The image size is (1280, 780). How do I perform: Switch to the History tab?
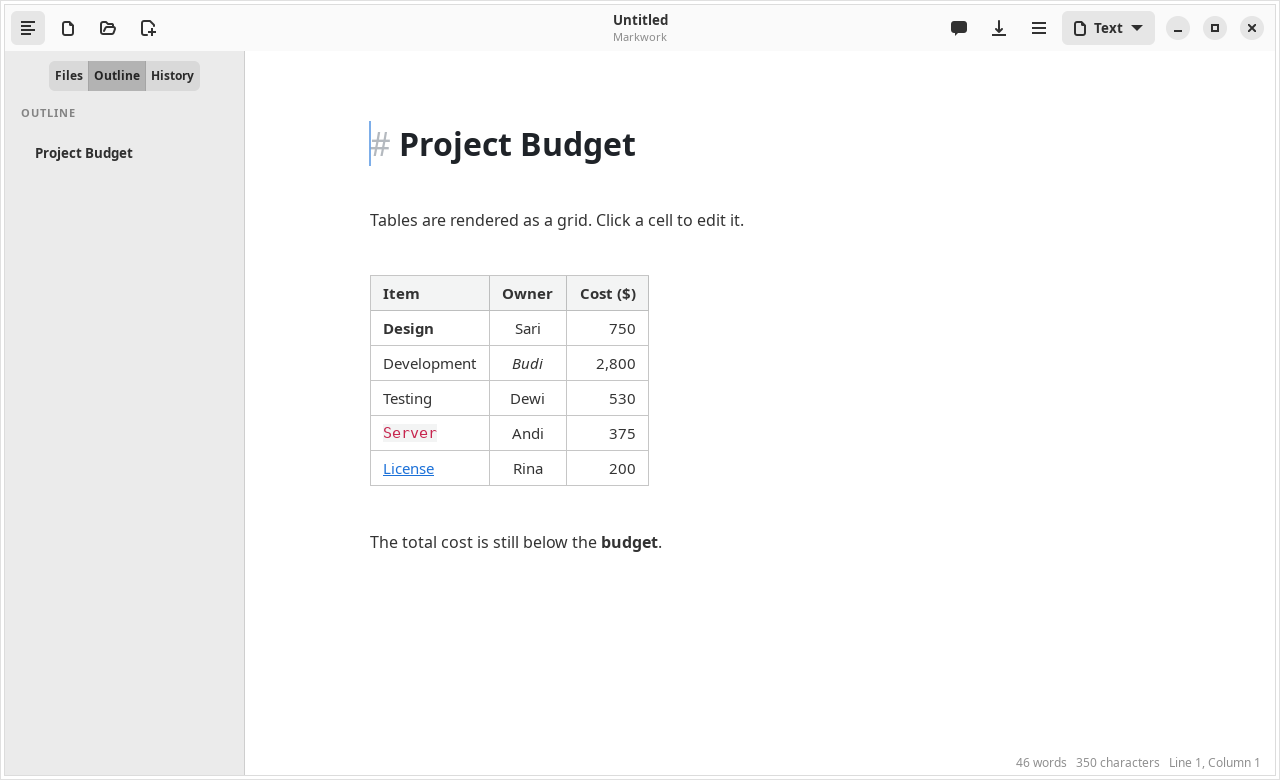(x=172, y=76)
